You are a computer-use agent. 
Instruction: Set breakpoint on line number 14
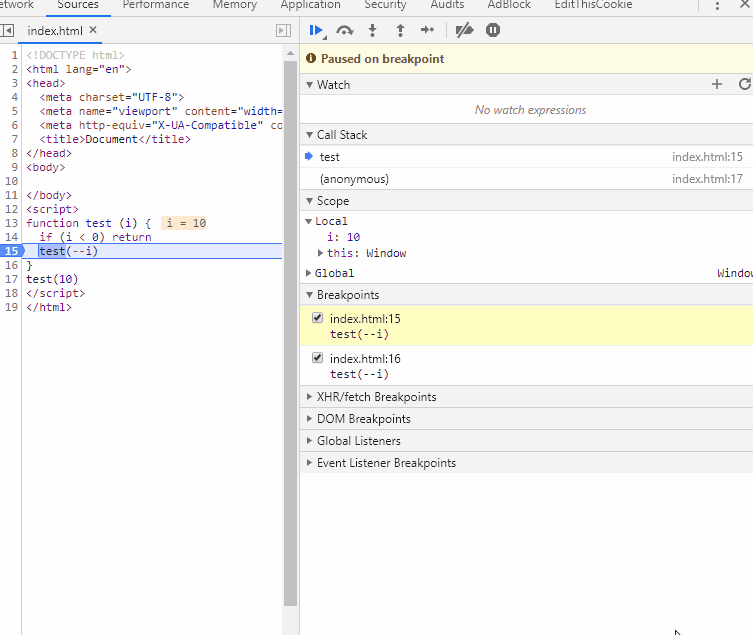click(12, 237)
